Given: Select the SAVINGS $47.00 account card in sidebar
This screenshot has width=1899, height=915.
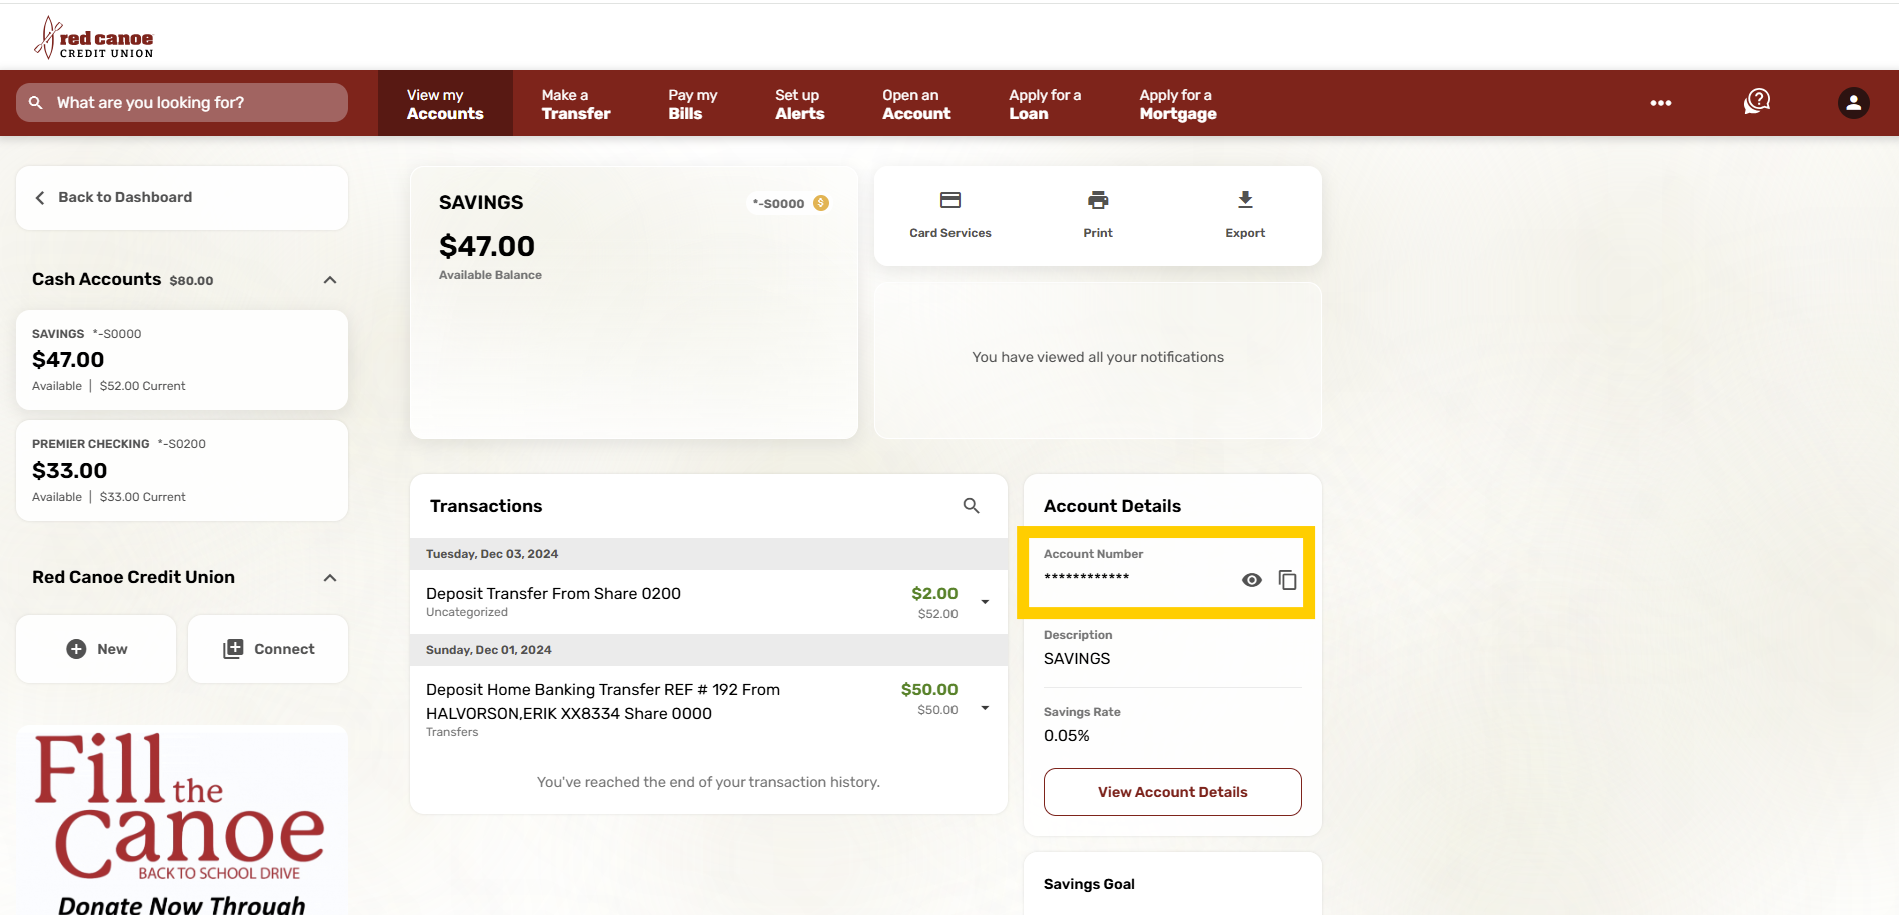Looking at the screenshot, I should 182,360.
